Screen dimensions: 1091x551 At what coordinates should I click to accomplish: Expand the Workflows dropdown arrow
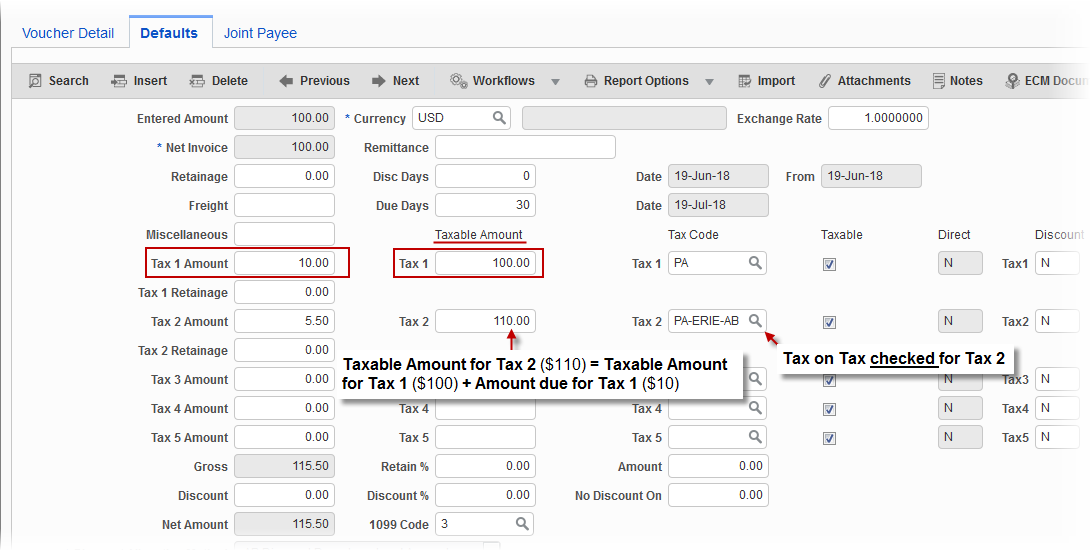[555, 81]
